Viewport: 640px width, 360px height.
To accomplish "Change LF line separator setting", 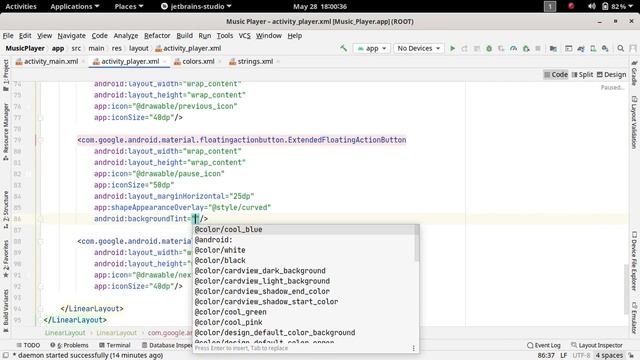I will click(x=564, y=356).
